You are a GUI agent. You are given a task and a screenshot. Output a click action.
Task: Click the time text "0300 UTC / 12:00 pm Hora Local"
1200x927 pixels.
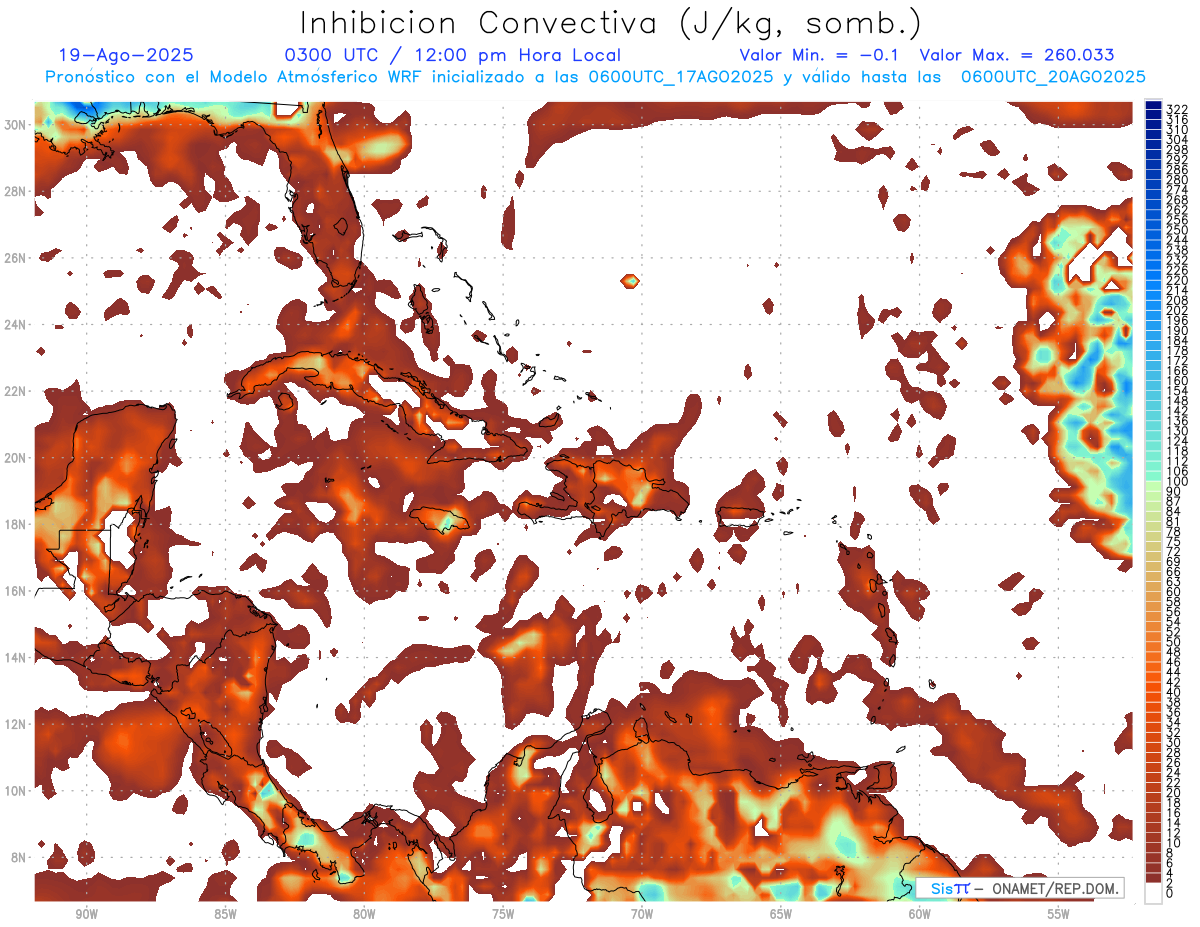coord(454,56)
